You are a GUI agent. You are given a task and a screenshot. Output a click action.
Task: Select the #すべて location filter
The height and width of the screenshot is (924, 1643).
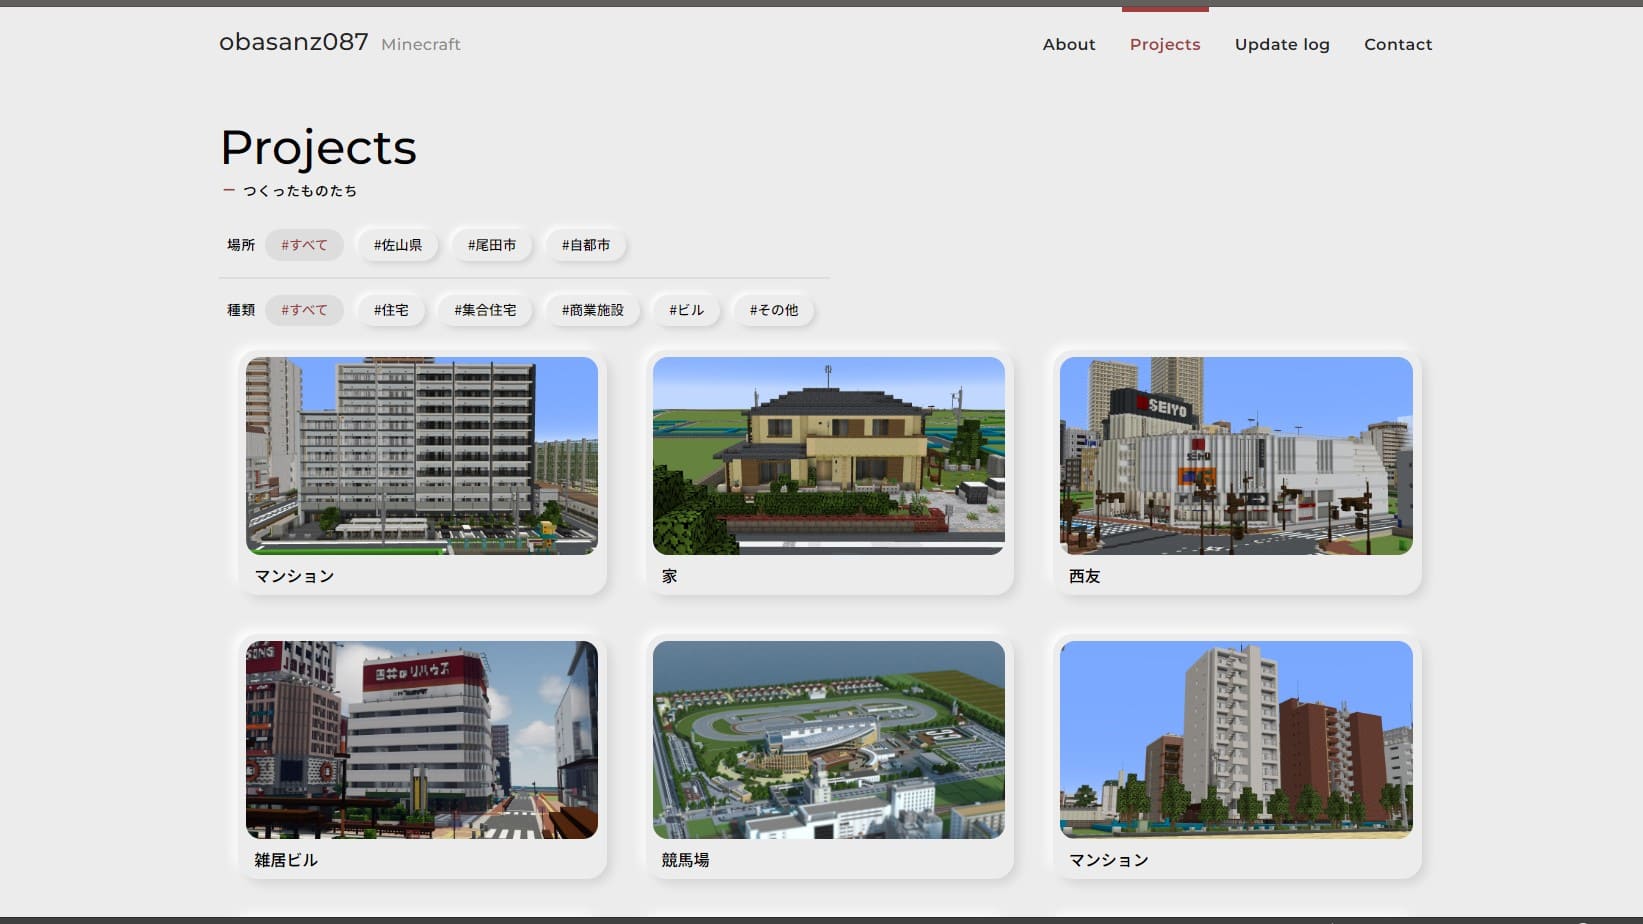[x=304, y=245]
